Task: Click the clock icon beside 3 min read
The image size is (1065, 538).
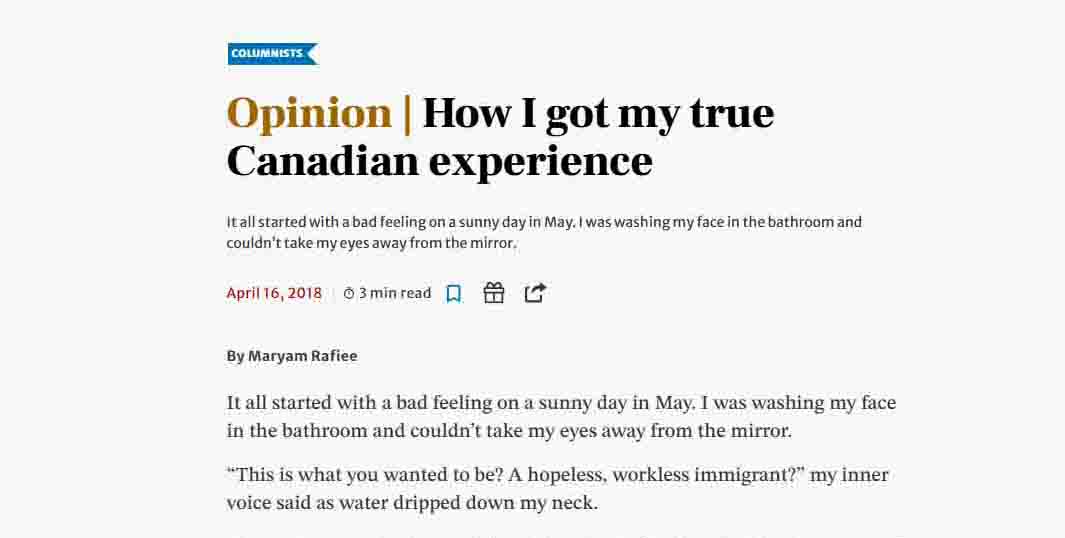Action: (349, 293)
